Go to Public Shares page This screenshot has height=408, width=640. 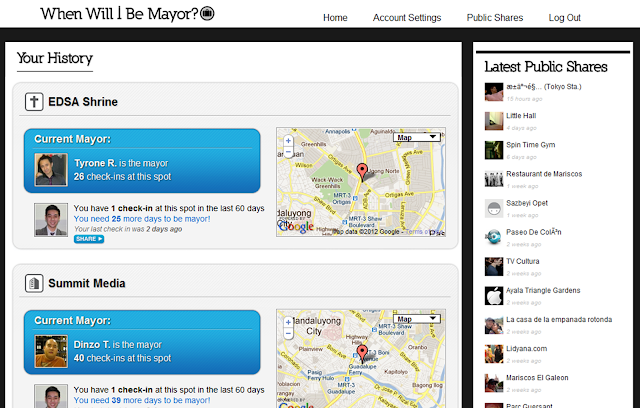click(x=495, y=18)
